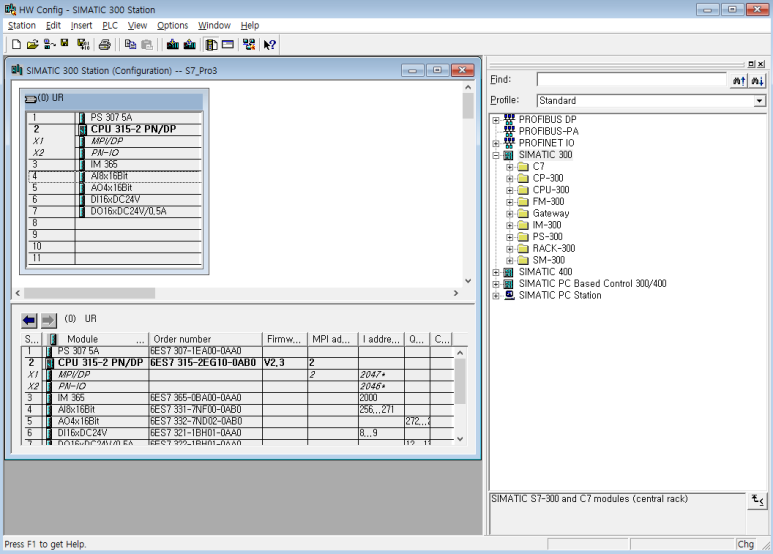
Task: Expand the SIMATIC 400 tree node
Action: [496, 272]
